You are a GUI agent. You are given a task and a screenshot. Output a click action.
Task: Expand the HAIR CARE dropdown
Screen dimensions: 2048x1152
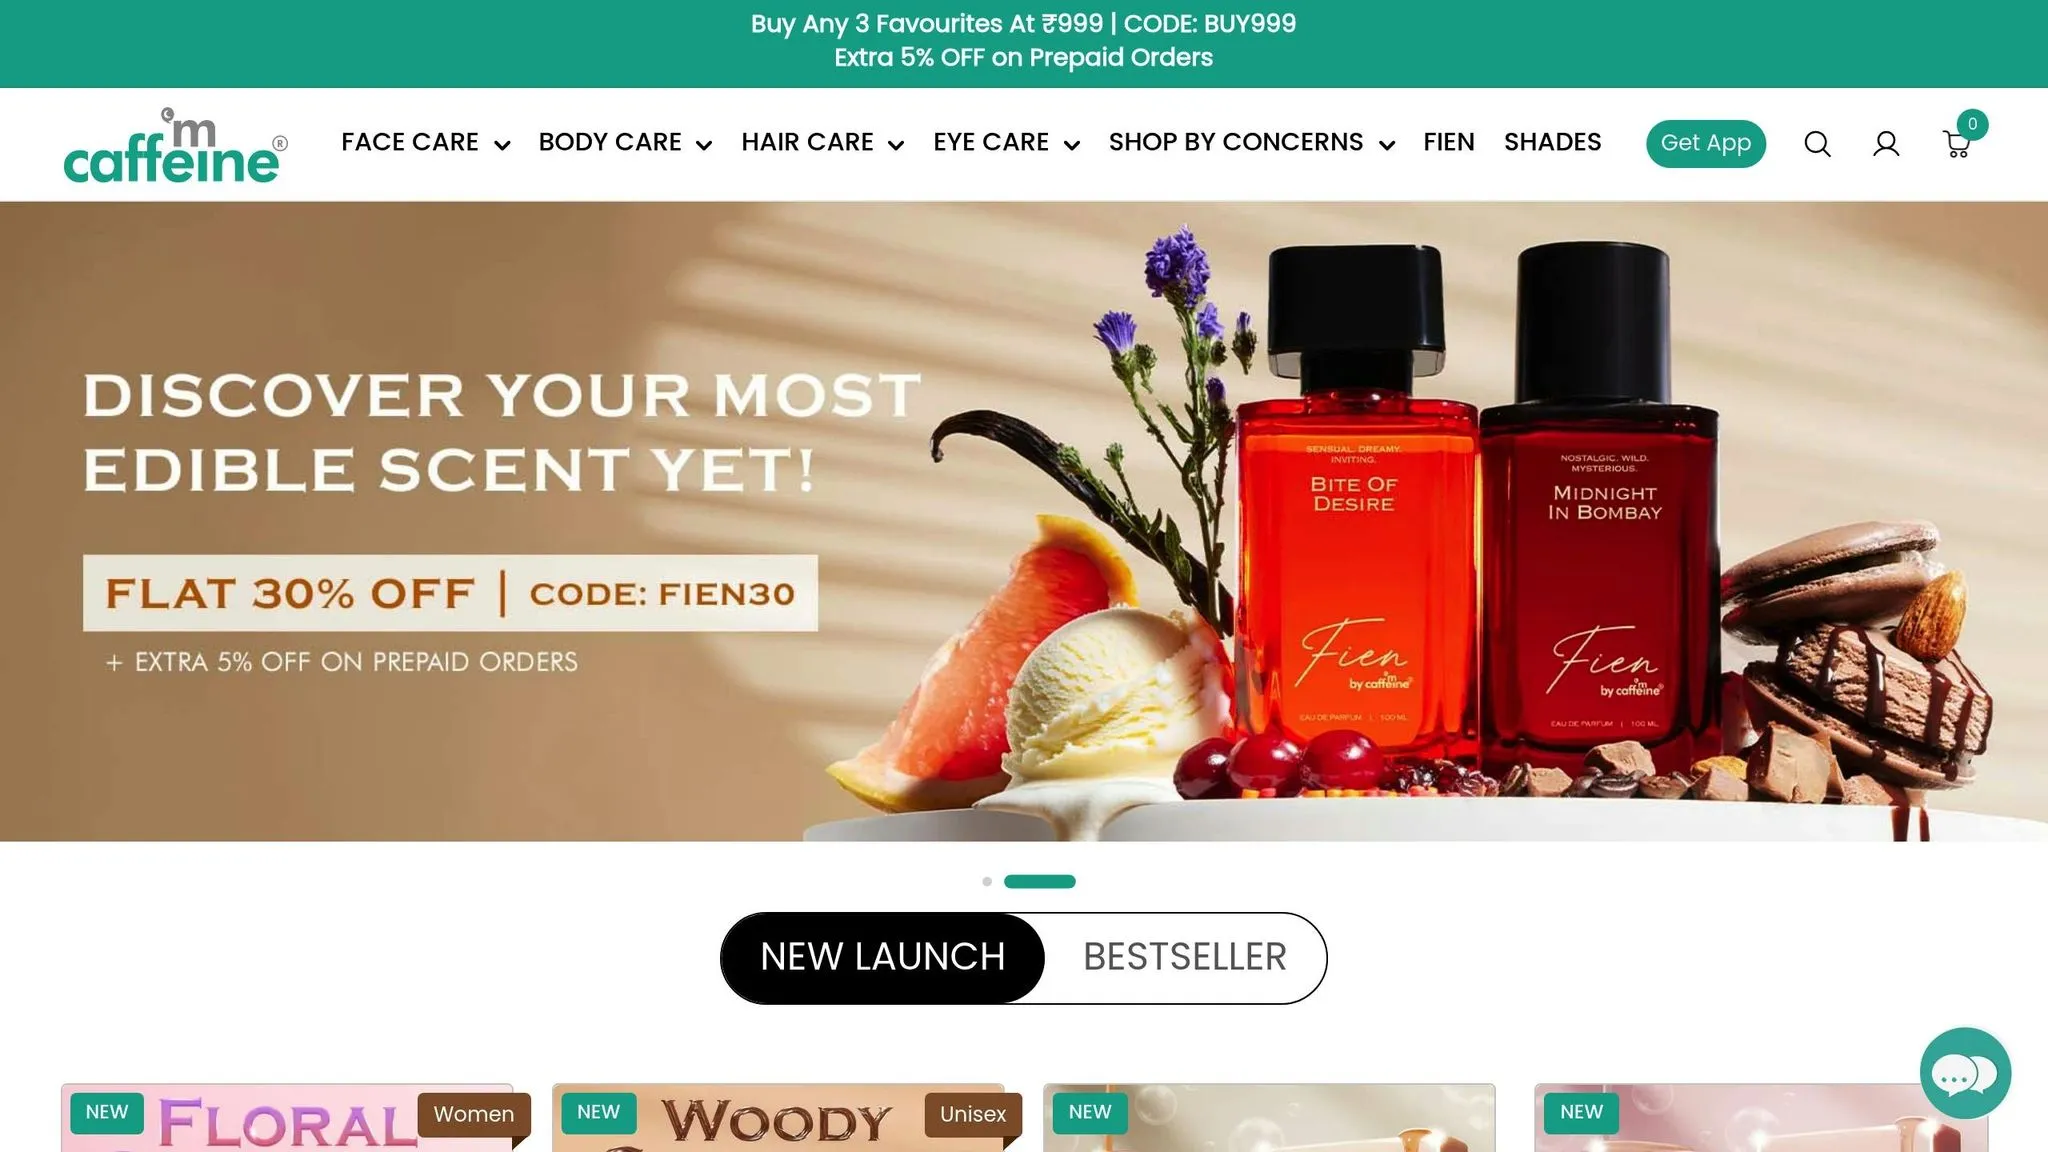[823, 143]
